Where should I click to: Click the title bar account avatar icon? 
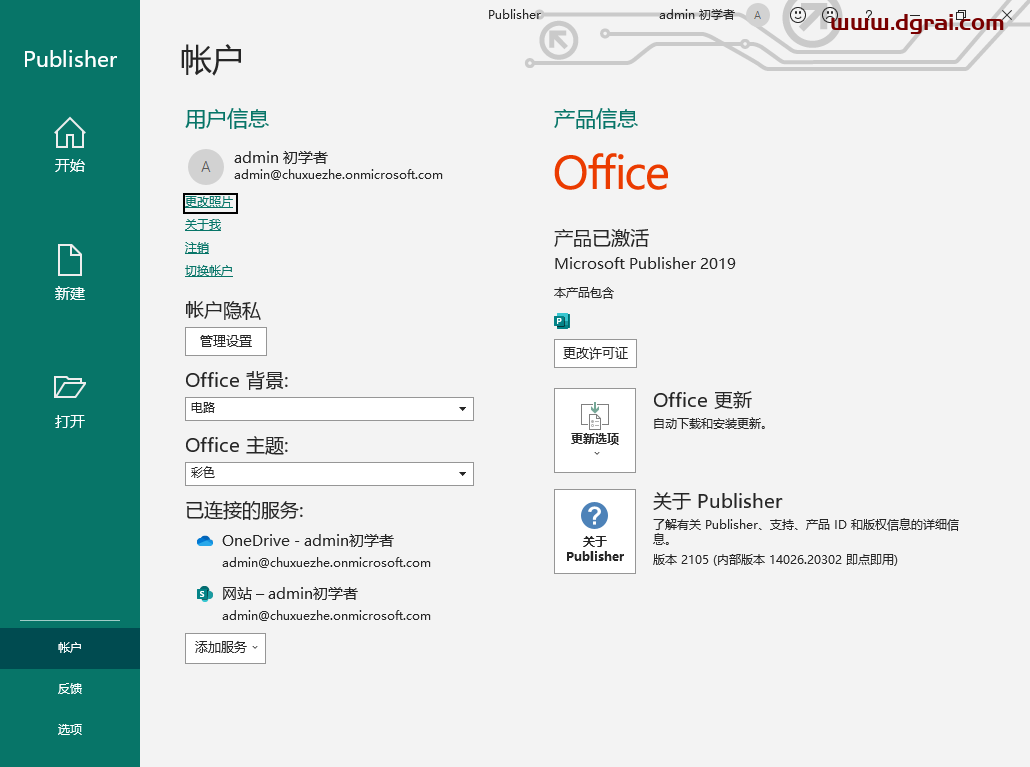coord(757,15)
